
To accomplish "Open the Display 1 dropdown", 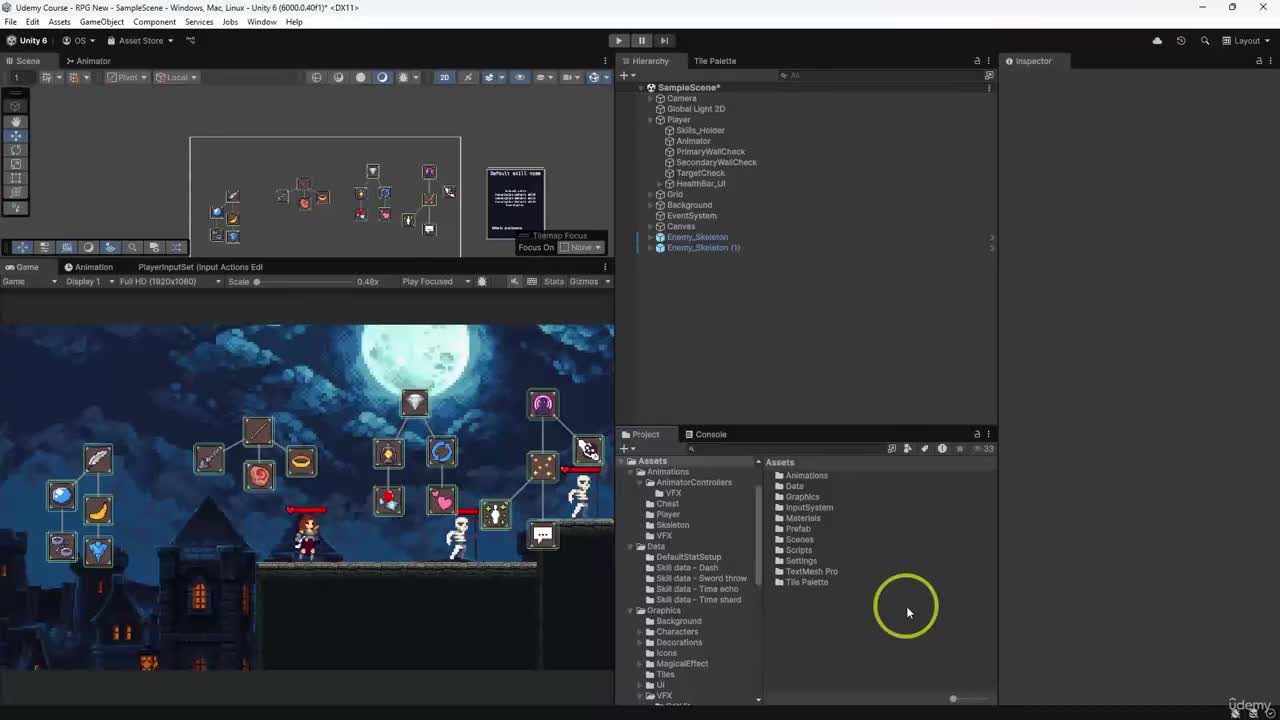I will click(x=88, y=282).
